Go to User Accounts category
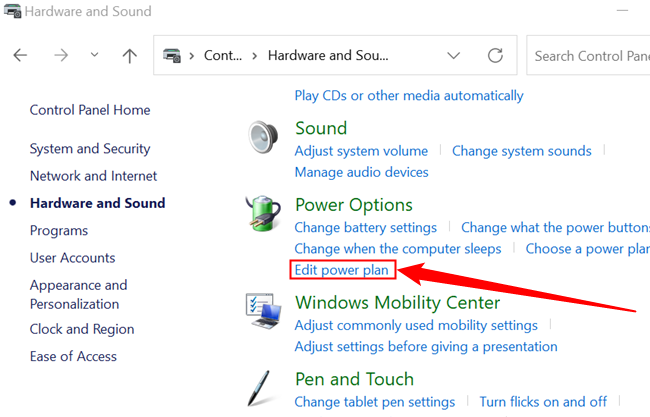Screen dimensions: 650x417 [x=72, y=258]
